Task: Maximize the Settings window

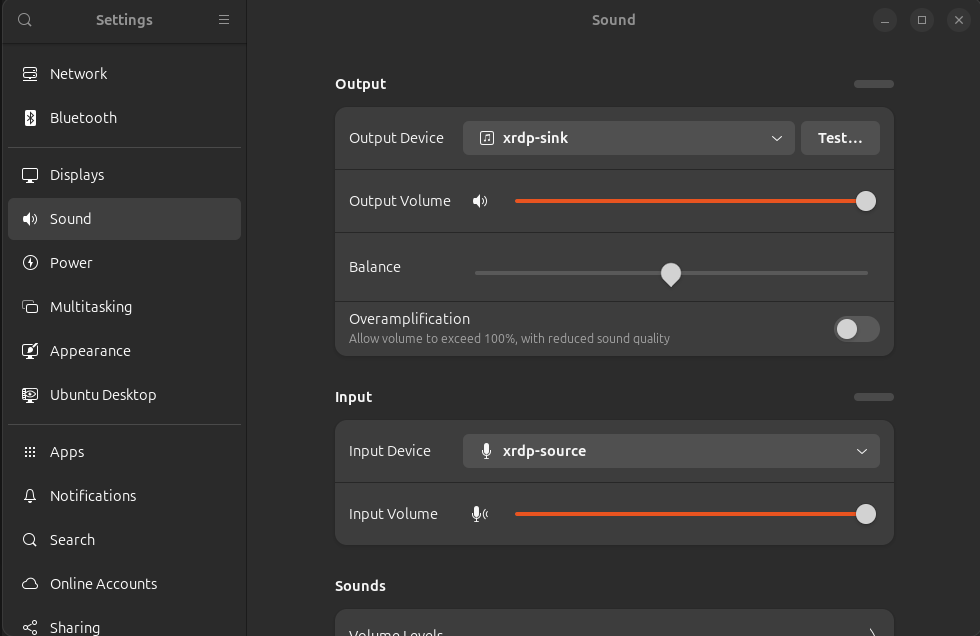Action: (922, 20)
